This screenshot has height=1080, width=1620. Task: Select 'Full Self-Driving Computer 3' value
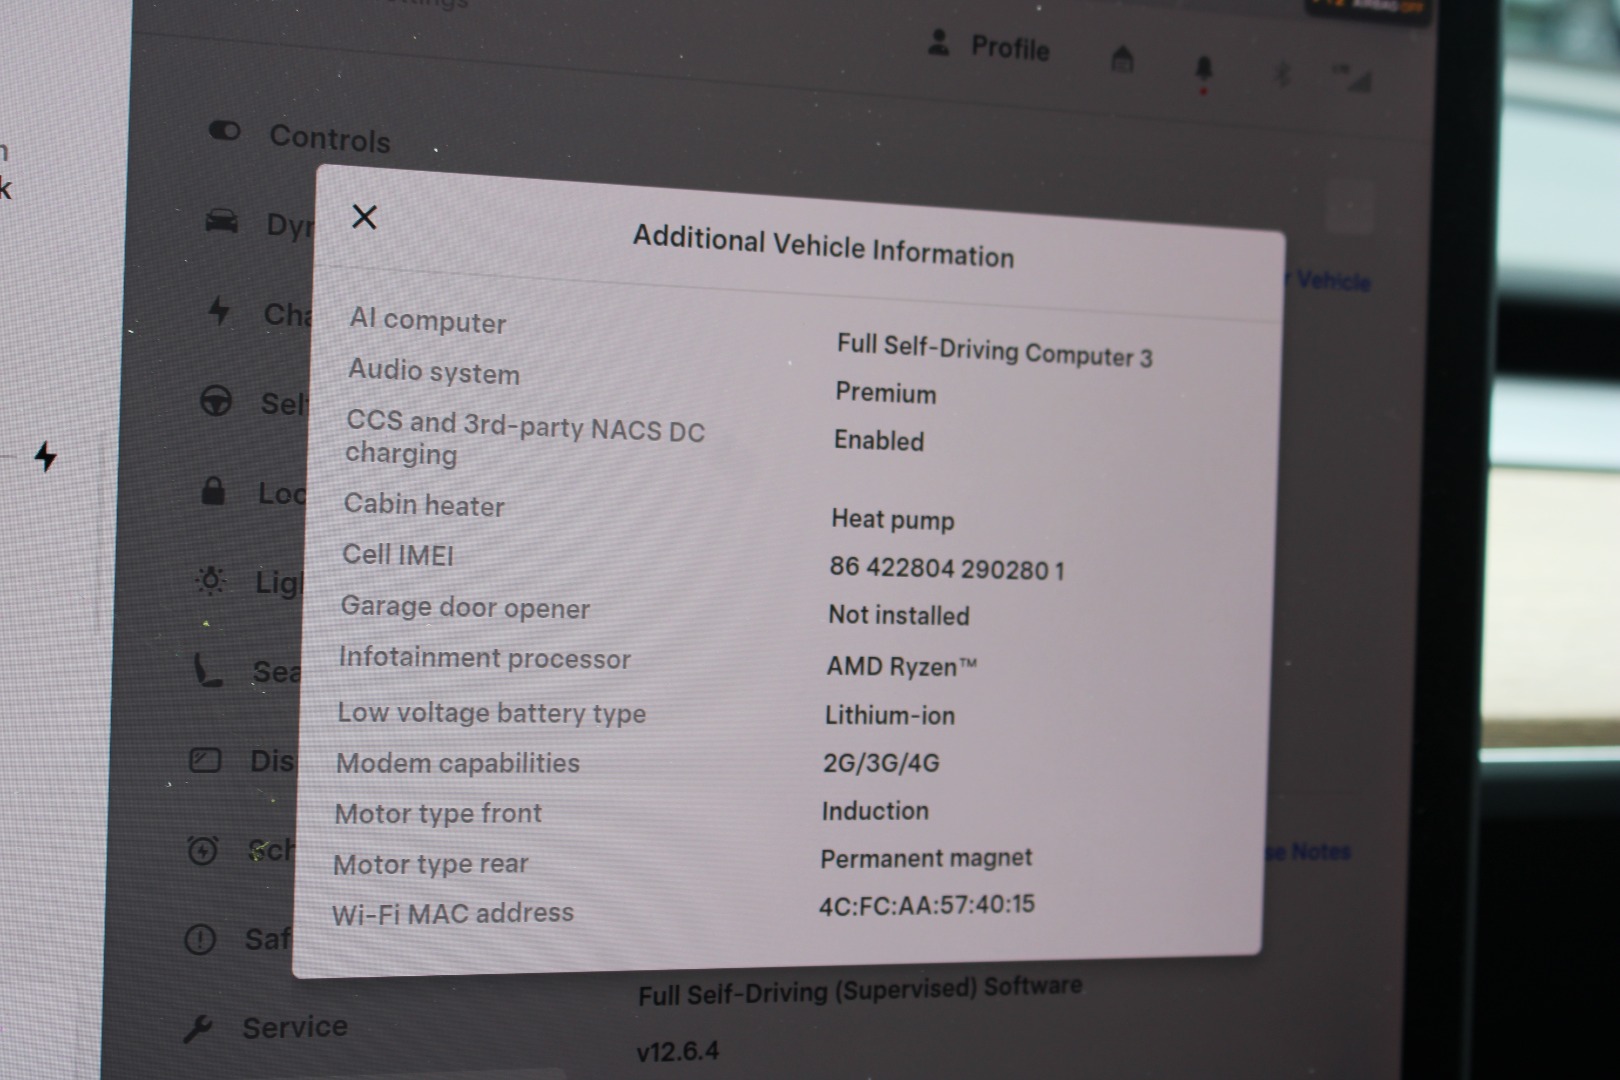[x=995, y=351]
